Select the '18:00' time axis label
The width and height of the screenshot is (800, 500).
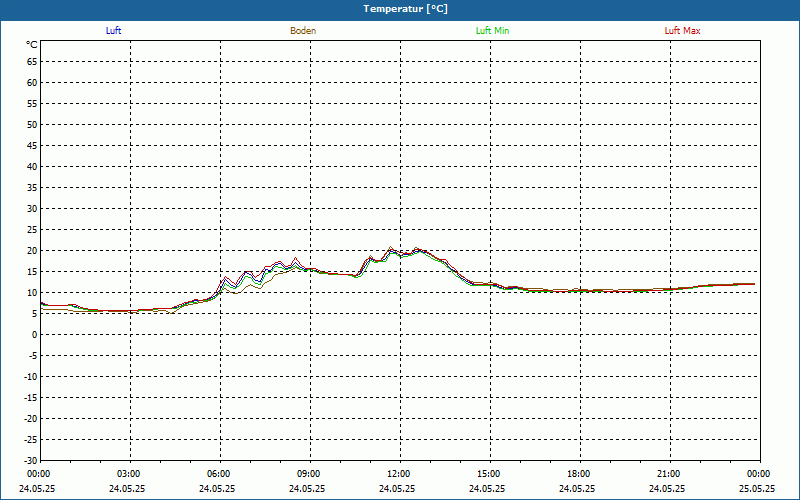click(x=579, y=474)
